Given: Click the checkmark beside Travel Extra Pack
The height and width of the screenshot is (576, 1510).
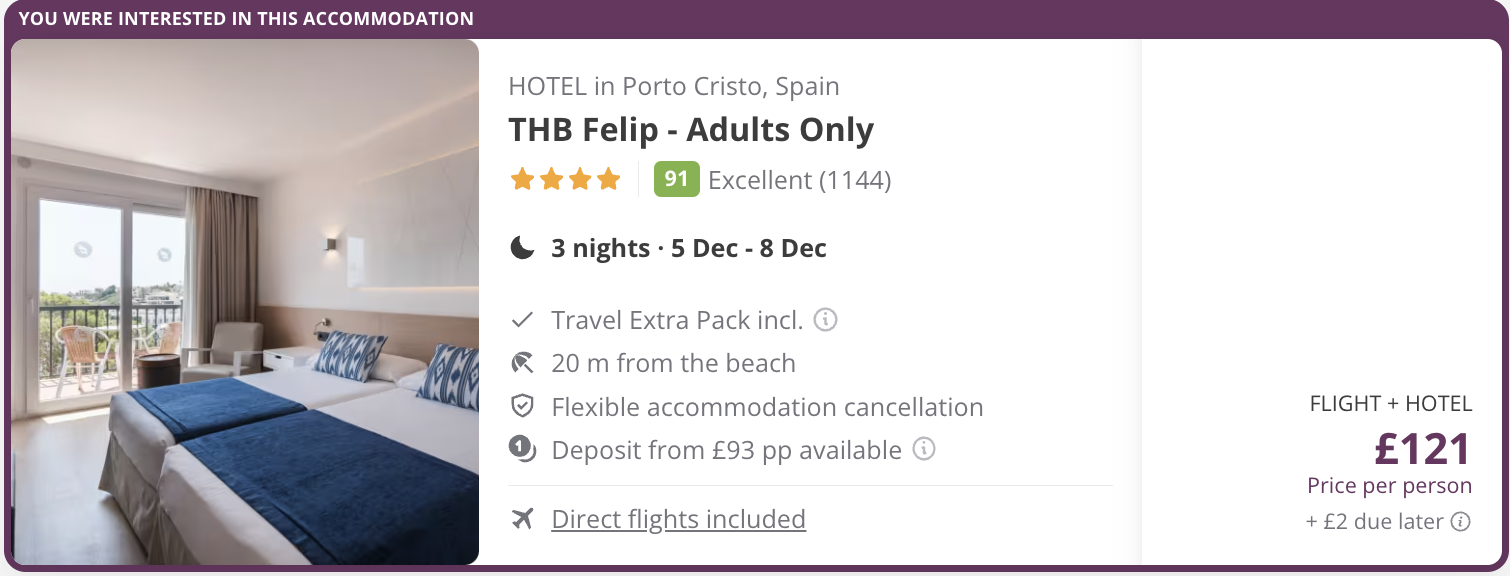Looking at the screenshot, I should [522, 320].
